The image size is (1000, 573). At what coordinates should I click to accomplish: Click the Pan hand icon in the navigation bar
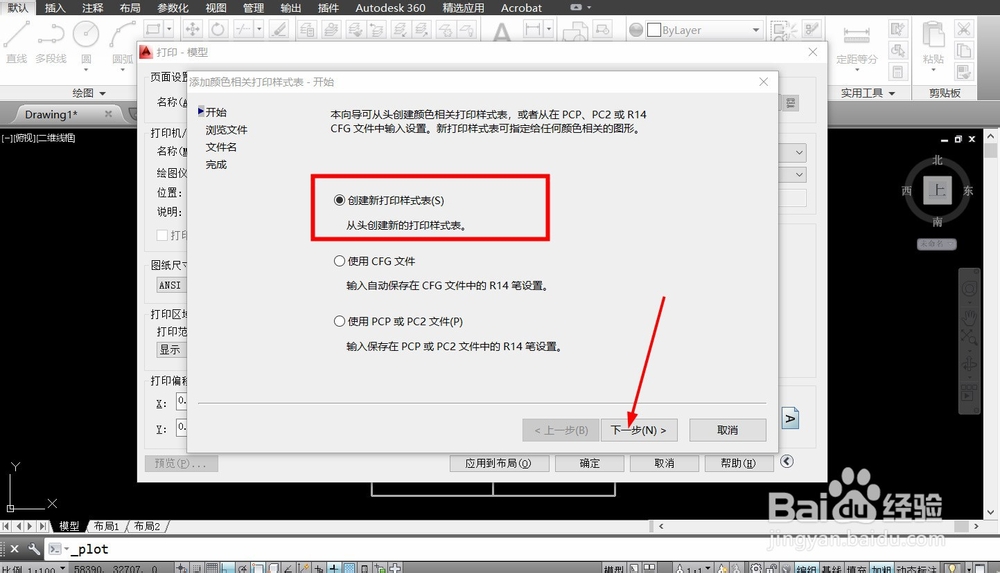pos(969,316)
